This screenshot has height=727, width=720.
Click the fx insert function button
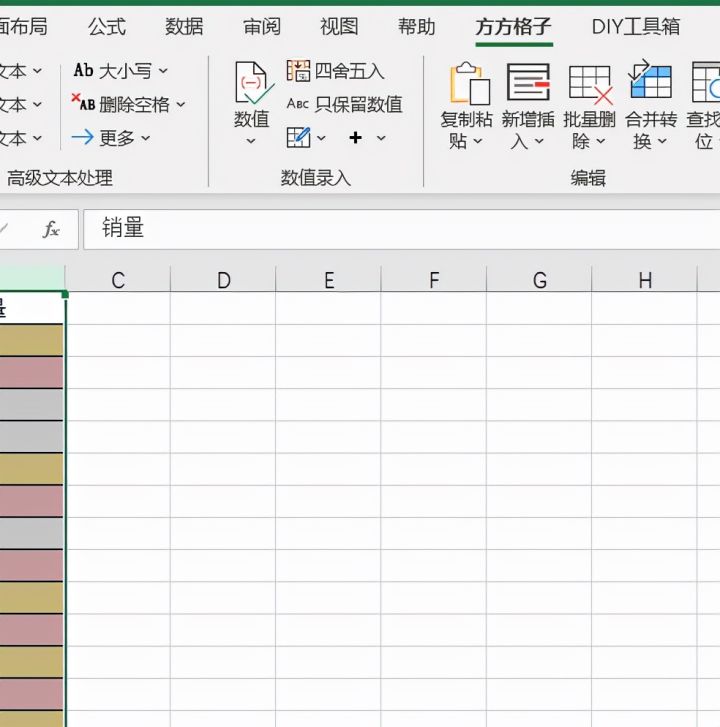(x=51, y=229)
